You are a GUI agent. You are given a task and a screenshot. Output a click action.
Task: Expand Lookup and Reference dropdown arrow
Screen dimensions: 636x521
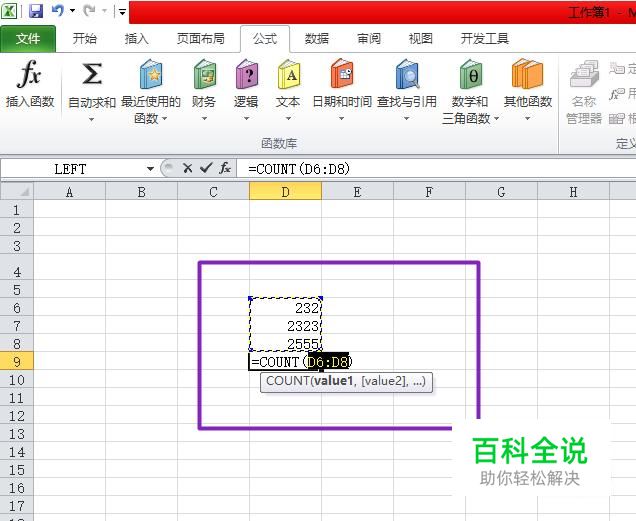click(x=406, y=119)
